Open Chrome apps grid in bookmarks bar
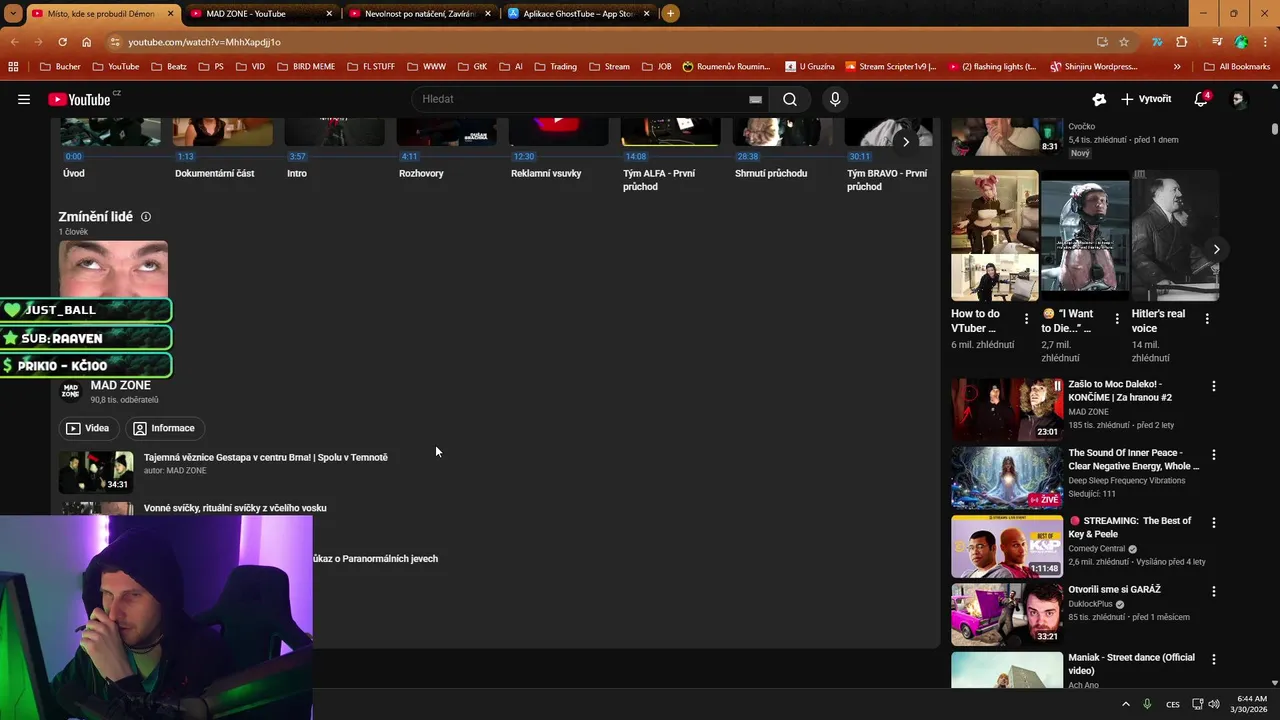The height and width of the screenshot is (720, 1280). click(13, 67)
